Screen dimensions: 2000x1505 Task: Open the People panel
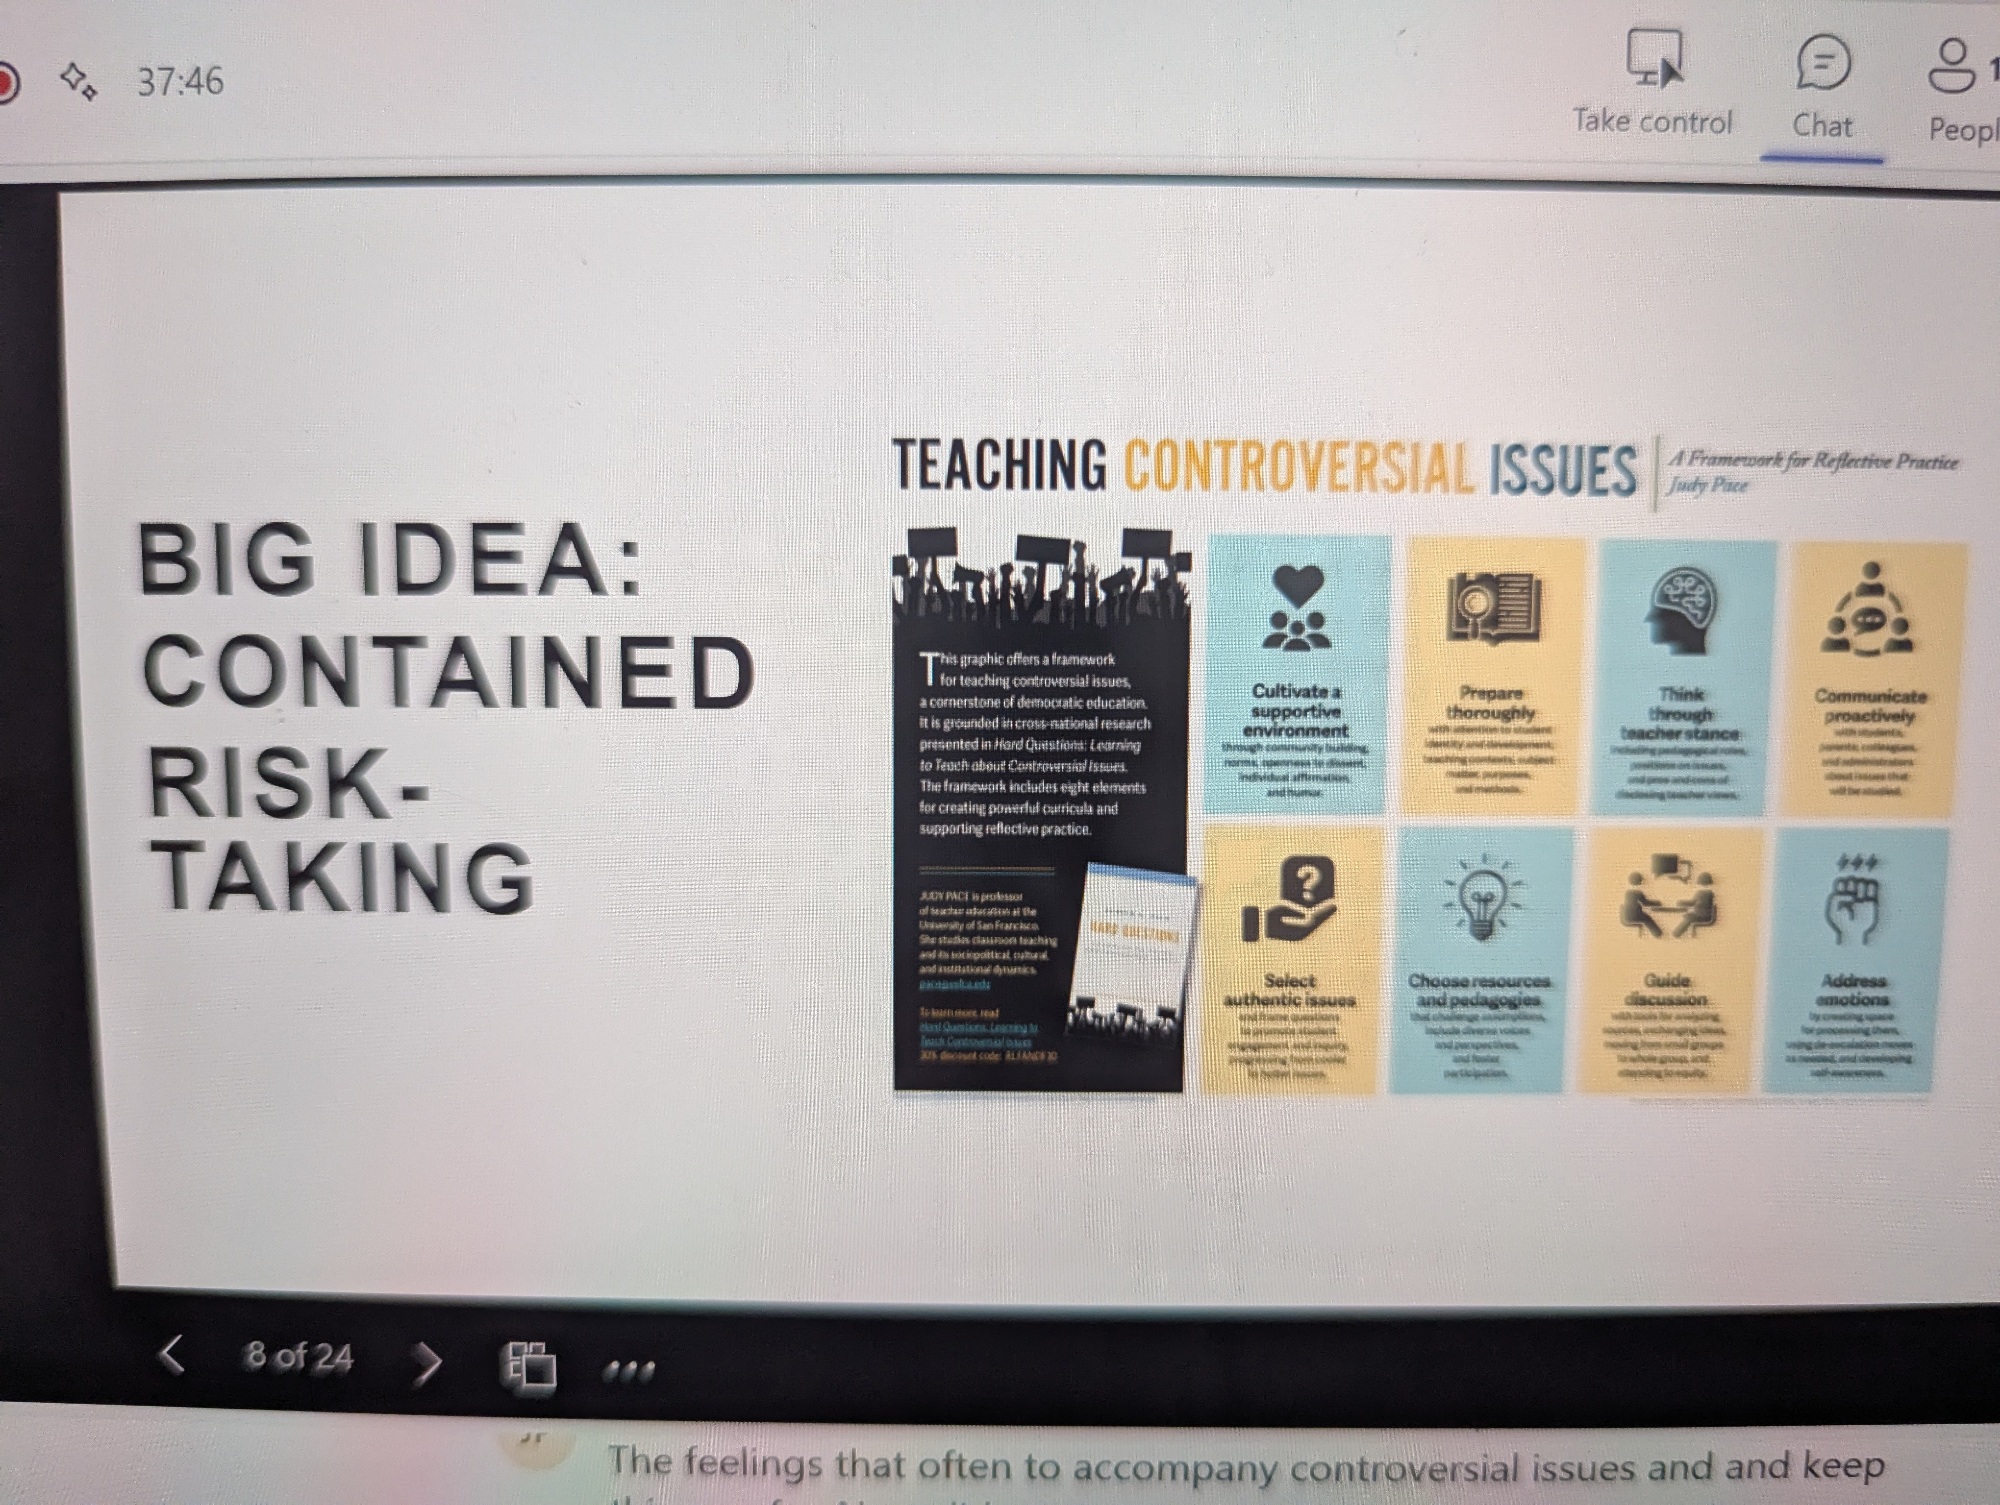click(x=1952, y=66)
